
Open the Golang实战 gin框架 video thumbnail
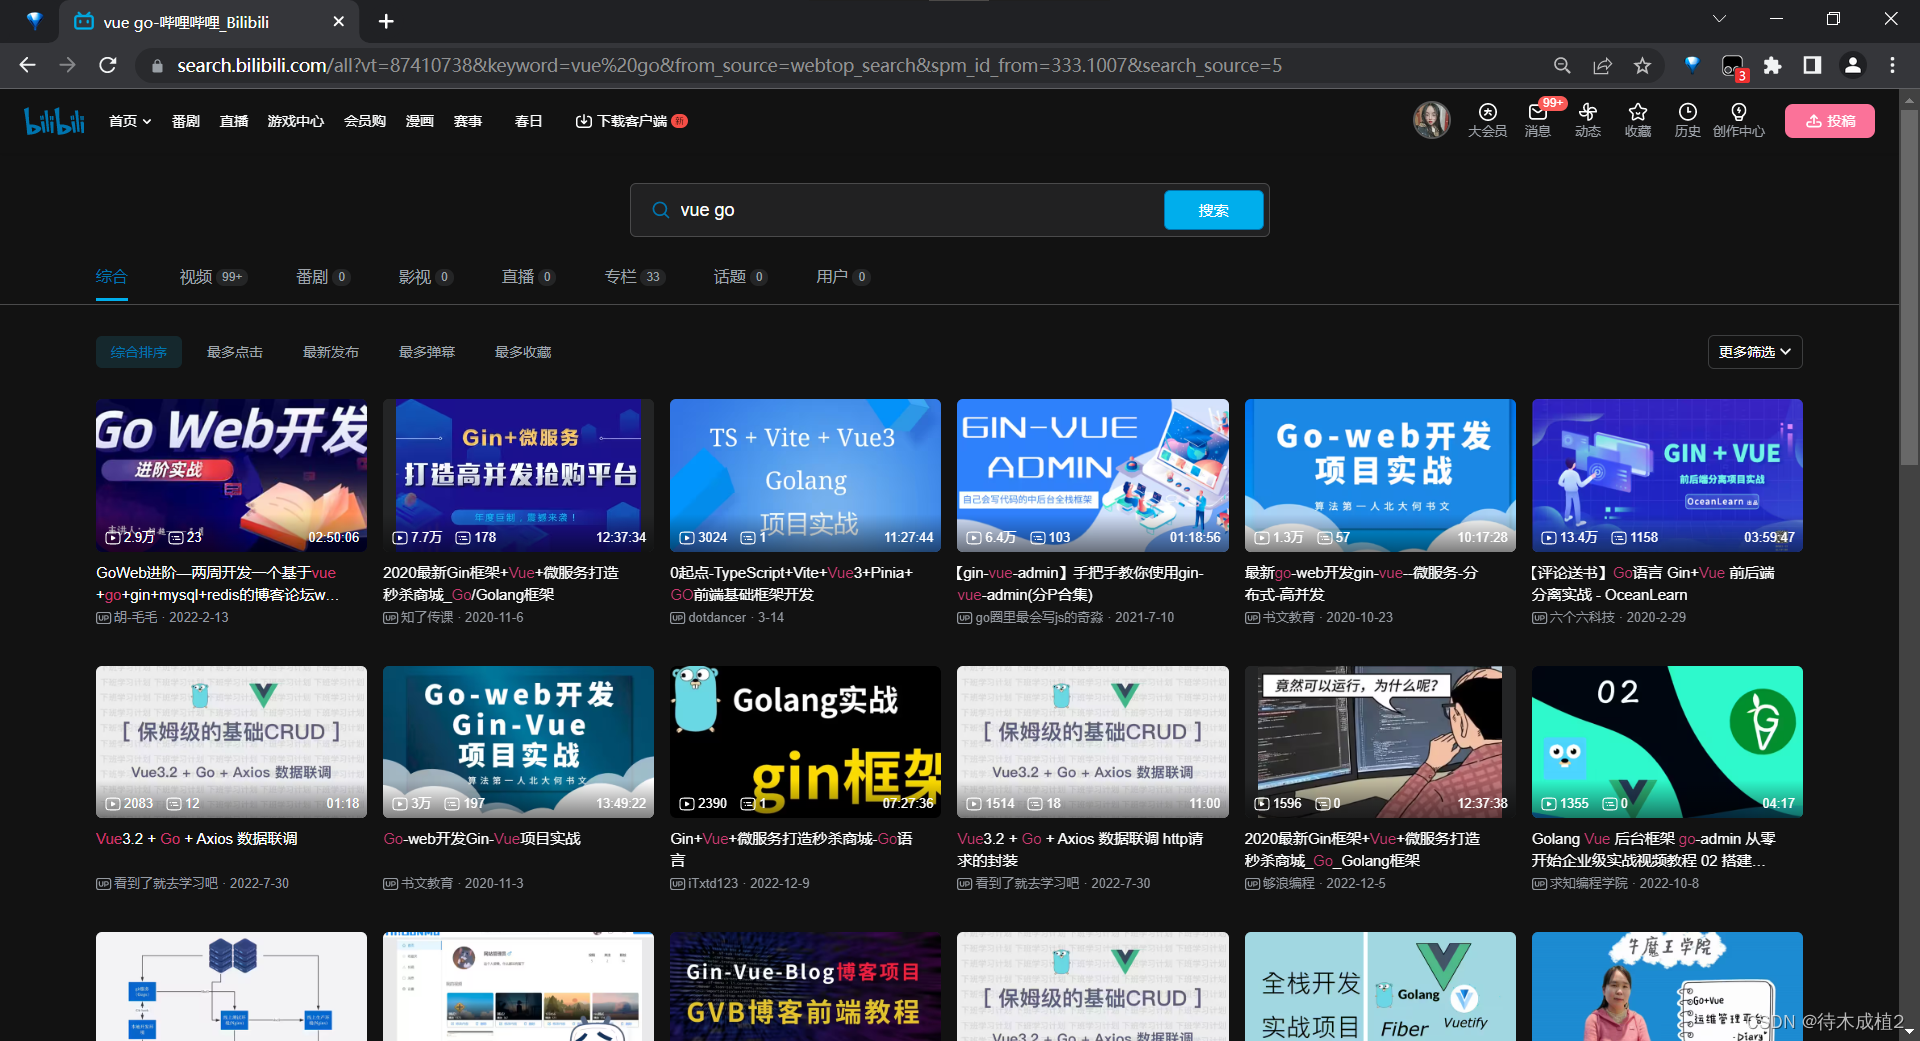pyautogui.click(x=806, y=742)
